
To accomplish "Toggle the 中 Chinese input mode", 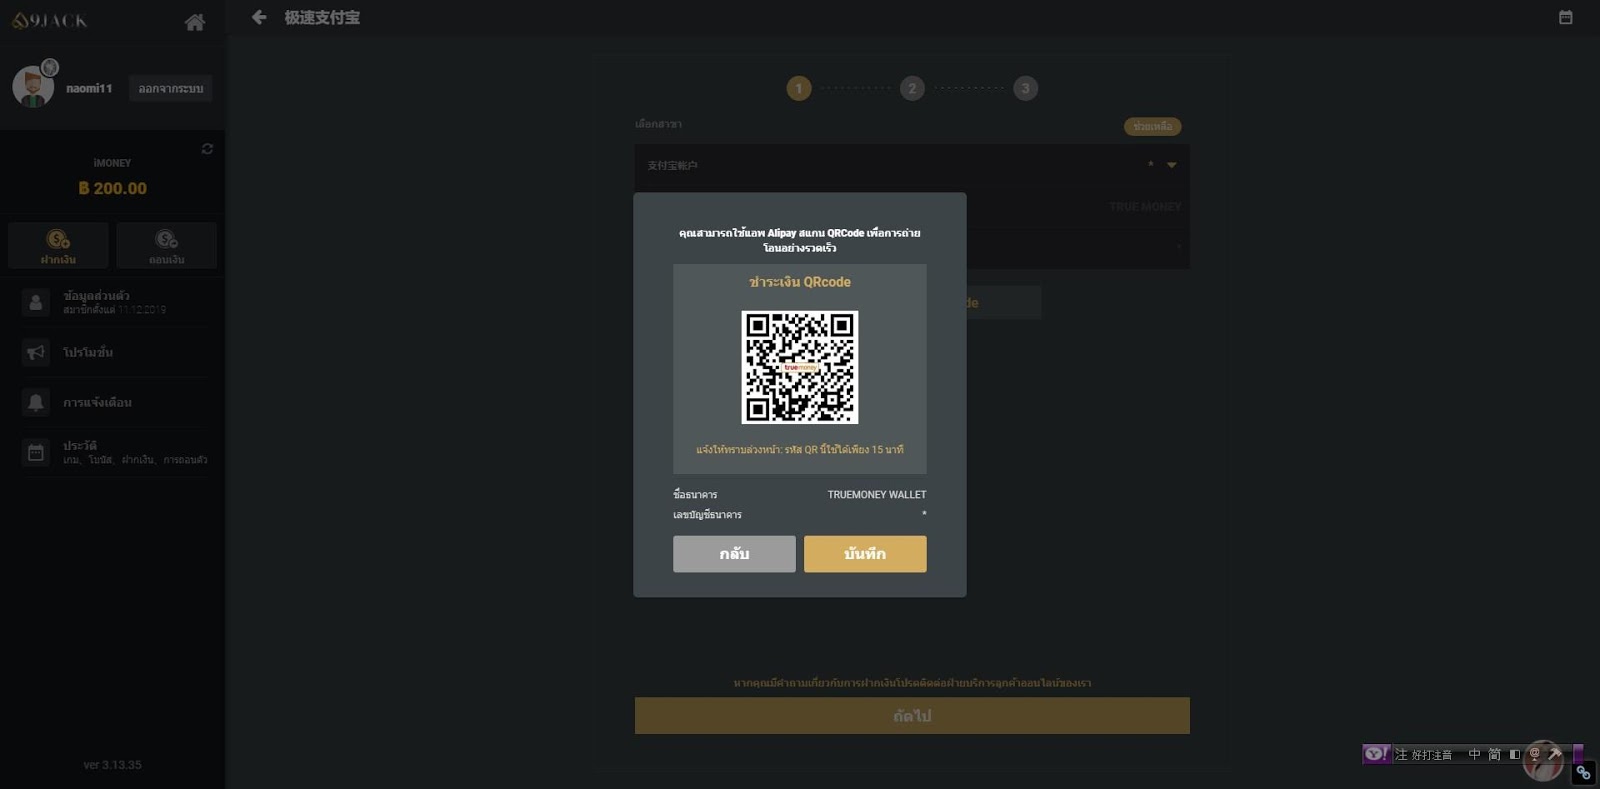I will coord(1474,754).
